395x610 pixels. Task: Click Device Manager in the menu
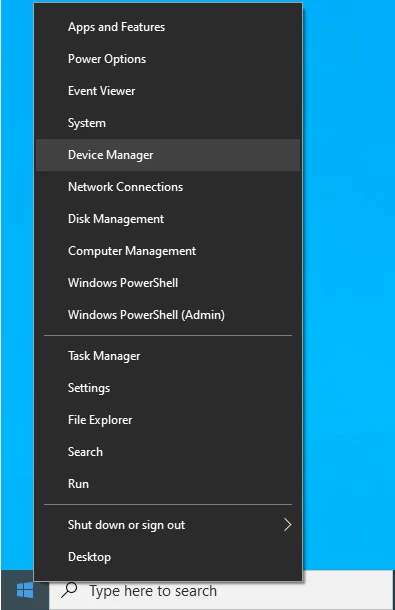click(168, 155)
